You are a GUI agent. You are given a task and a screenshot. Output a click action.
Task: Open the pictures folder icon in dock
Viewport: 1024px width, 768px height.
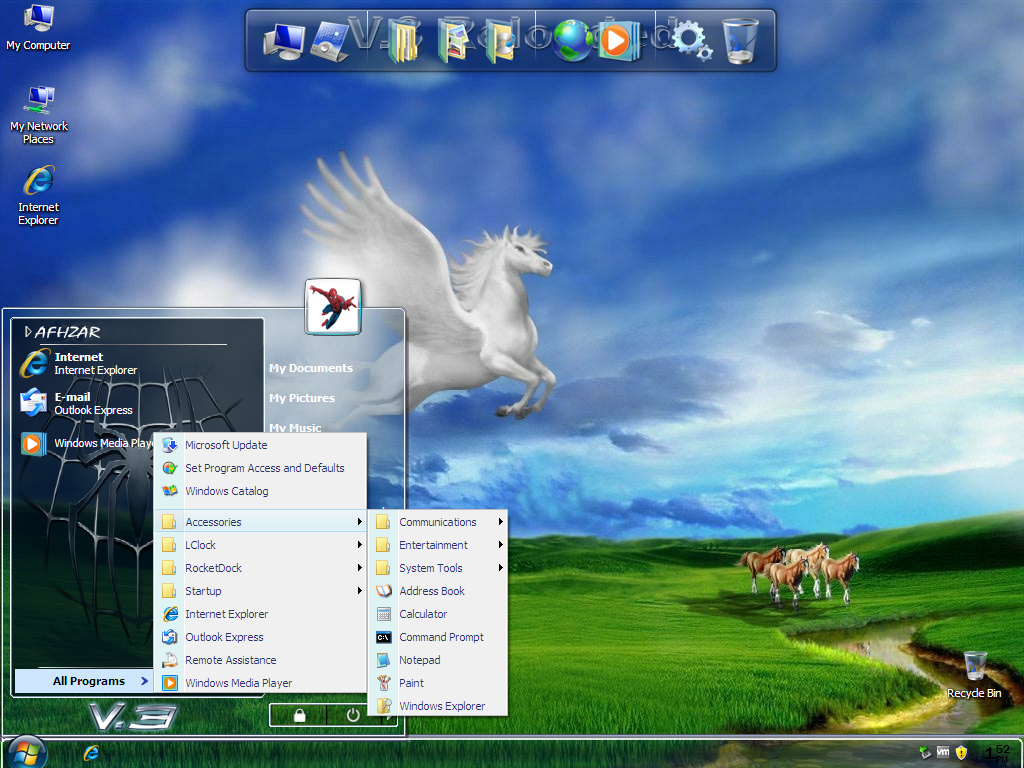455,40
